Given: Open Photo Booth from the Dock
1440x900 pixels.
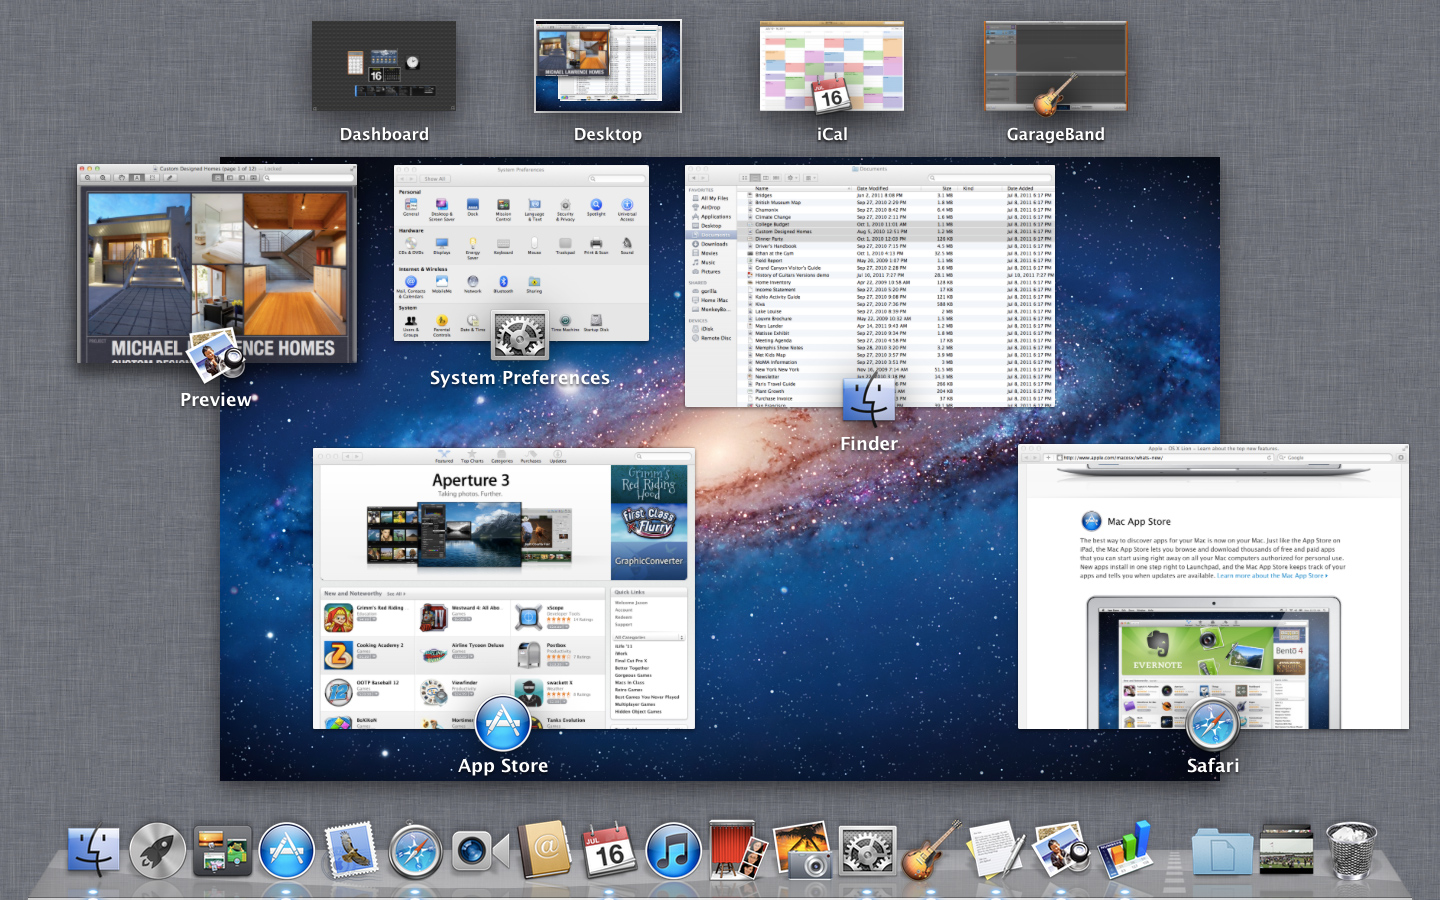Looking at the screenshot, I should [738, 851].
